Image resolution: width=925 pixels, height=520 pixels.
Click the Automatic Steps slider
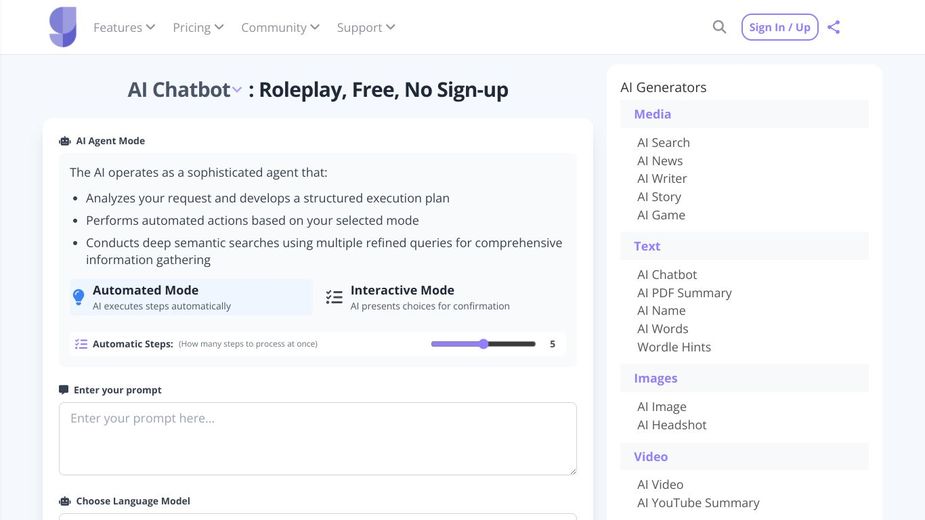(483, 344)
